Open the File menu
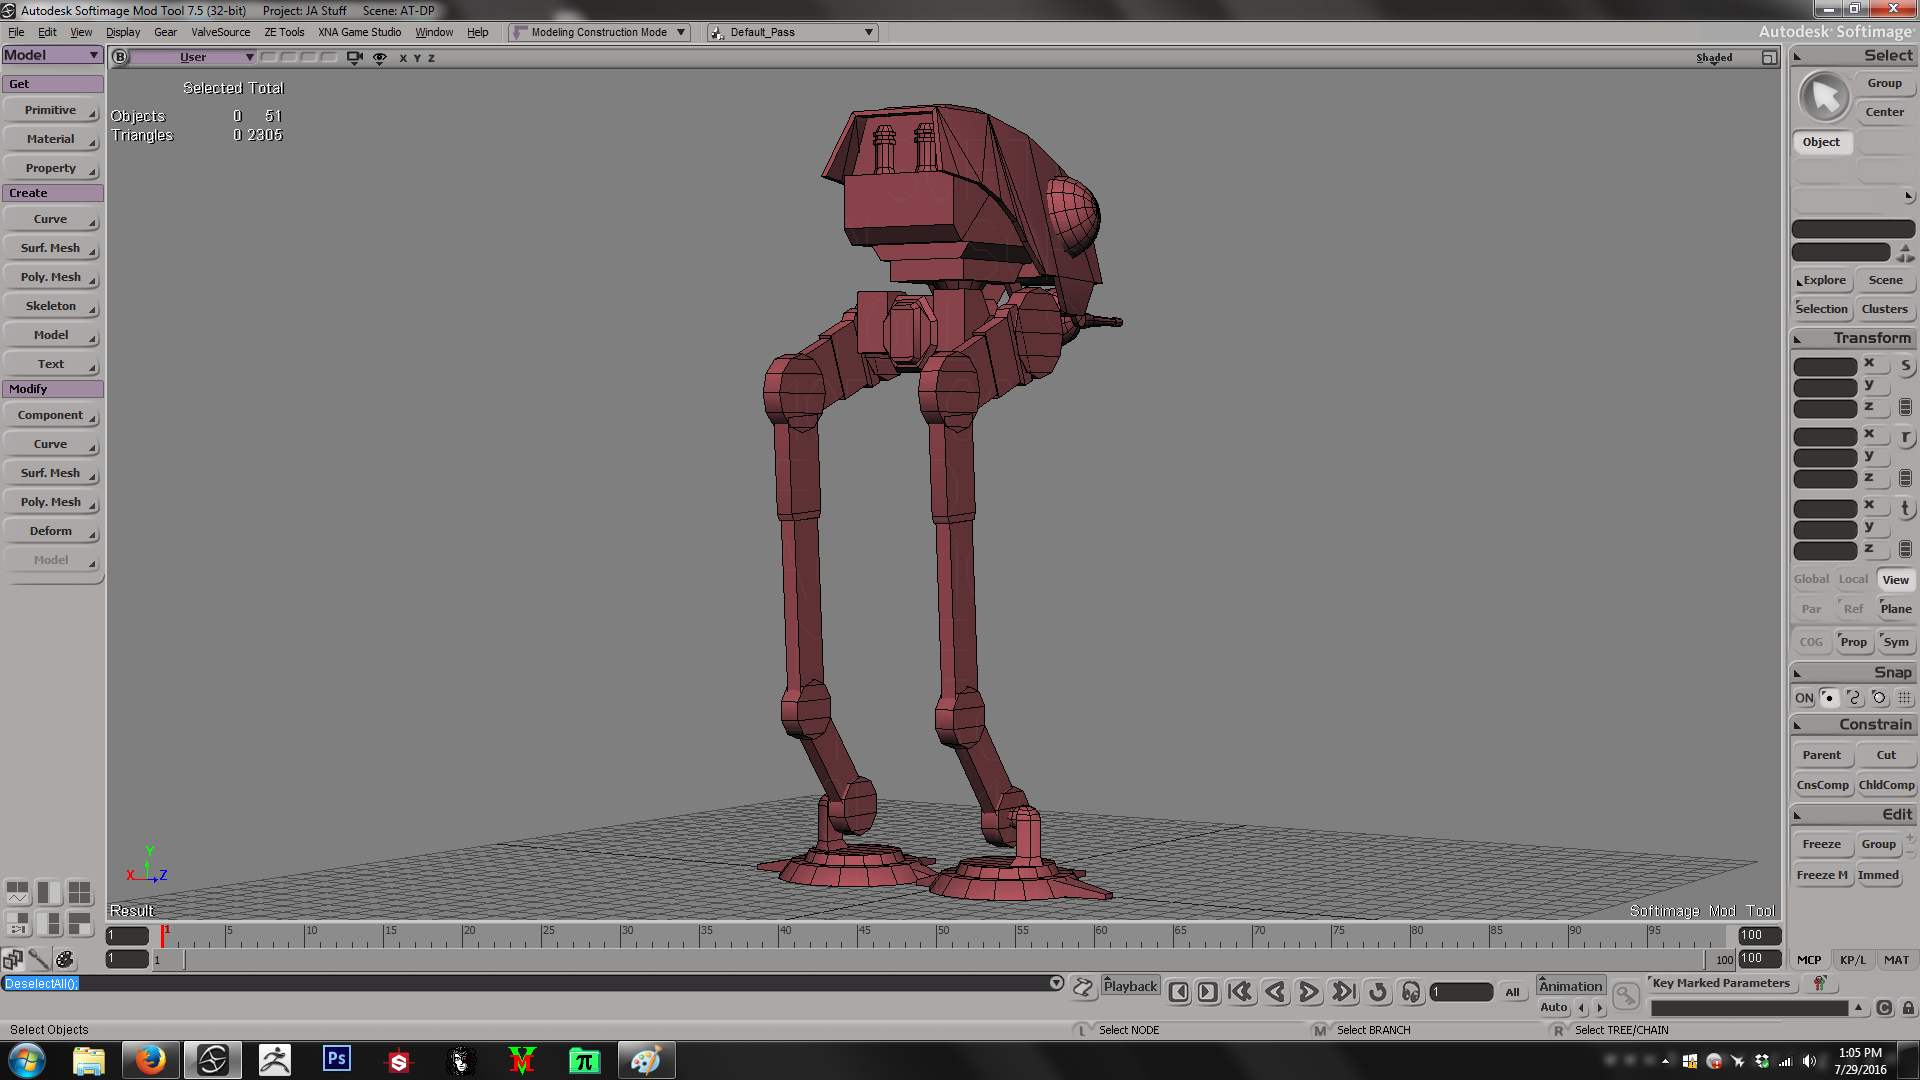 pyautogui.click(x=16, y=32)
